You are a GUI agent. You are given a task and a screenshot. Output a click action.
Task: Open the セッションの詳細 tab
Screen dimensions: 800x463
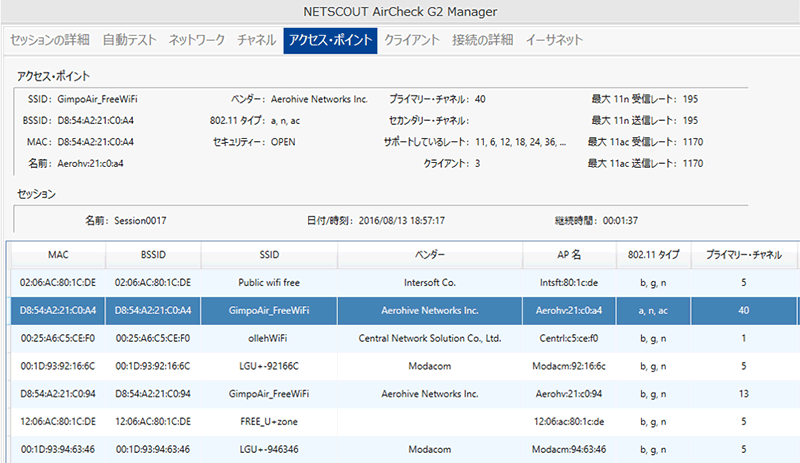click(49, 40)
